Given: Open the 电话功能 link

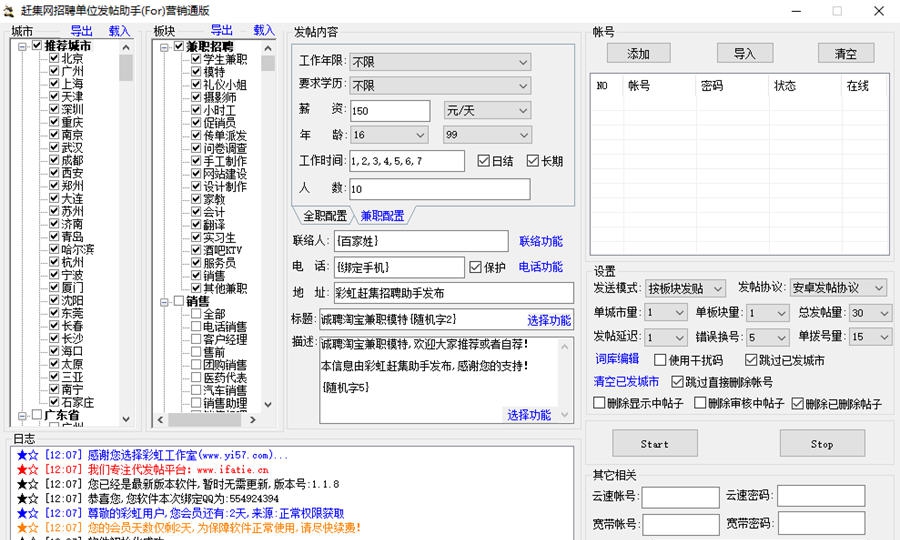Looking at the screenshot, I should click(541, 266).
